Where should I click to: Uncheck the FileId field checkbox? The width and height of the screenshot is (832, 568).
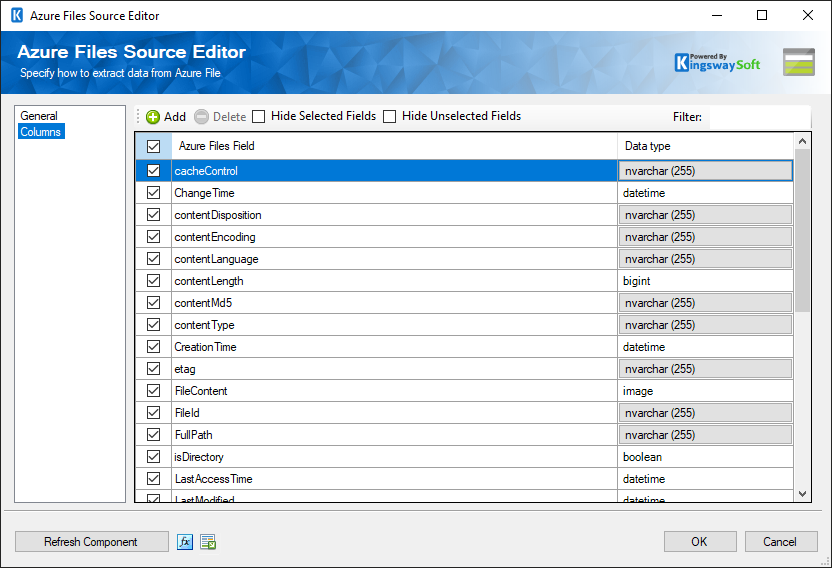coord(153,412)
